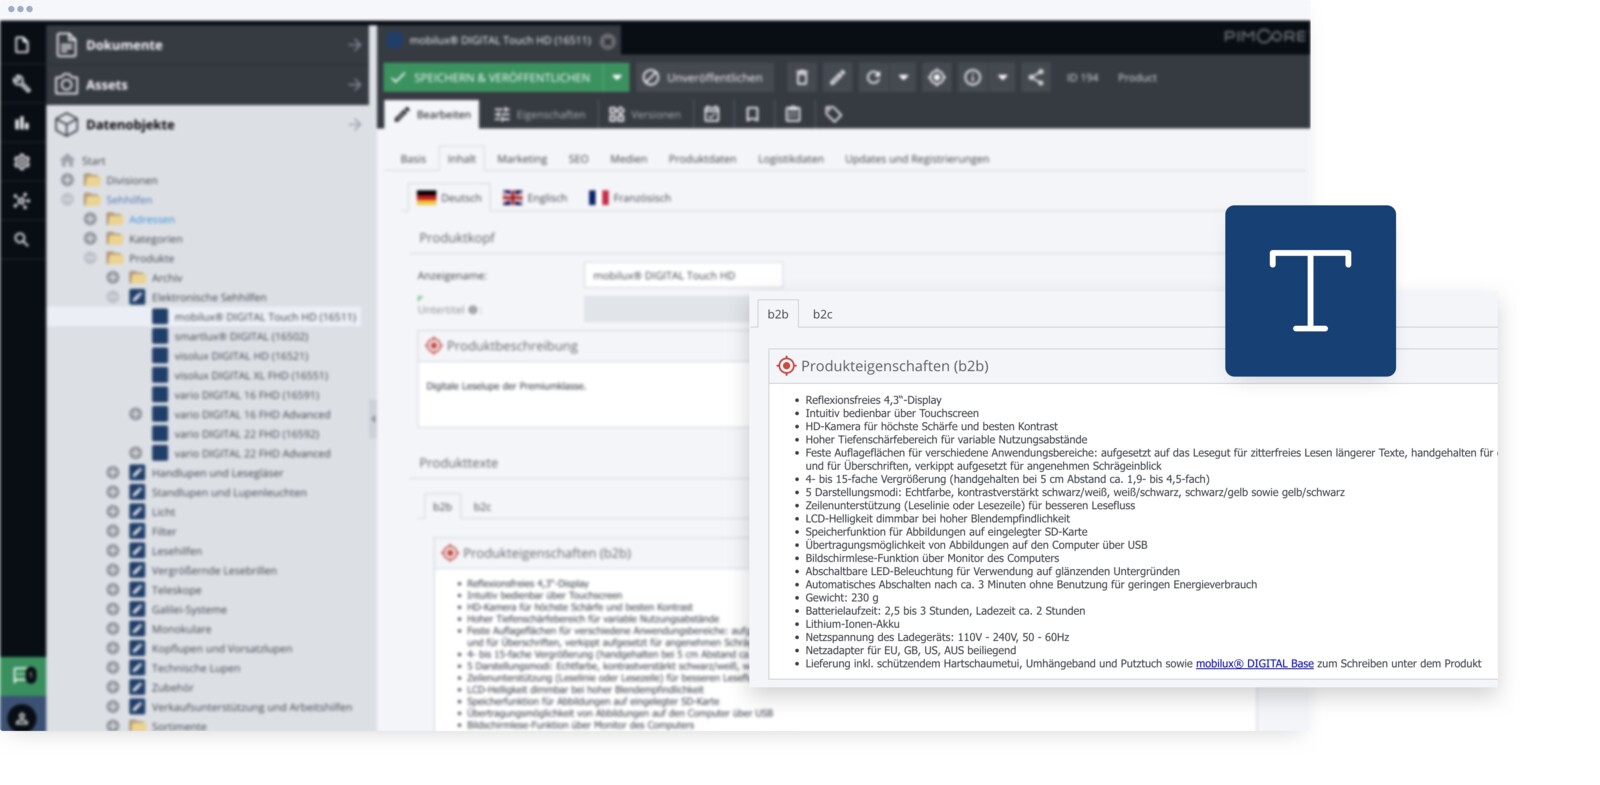The image size is (1600, 785).
Task: Open the magnifier search icon in sidebar
Action: point(21,240)
